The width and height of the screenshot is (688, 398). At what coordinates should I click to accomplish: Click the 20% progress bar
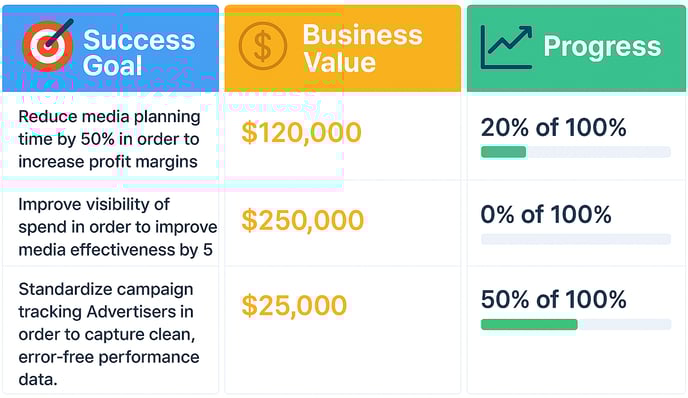coord(576,152)
